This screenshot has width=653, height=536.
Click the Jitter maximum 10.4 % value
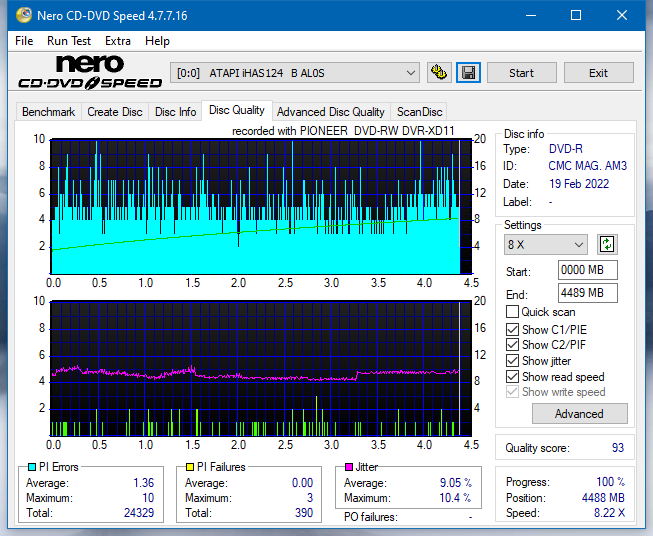(455, 498)
